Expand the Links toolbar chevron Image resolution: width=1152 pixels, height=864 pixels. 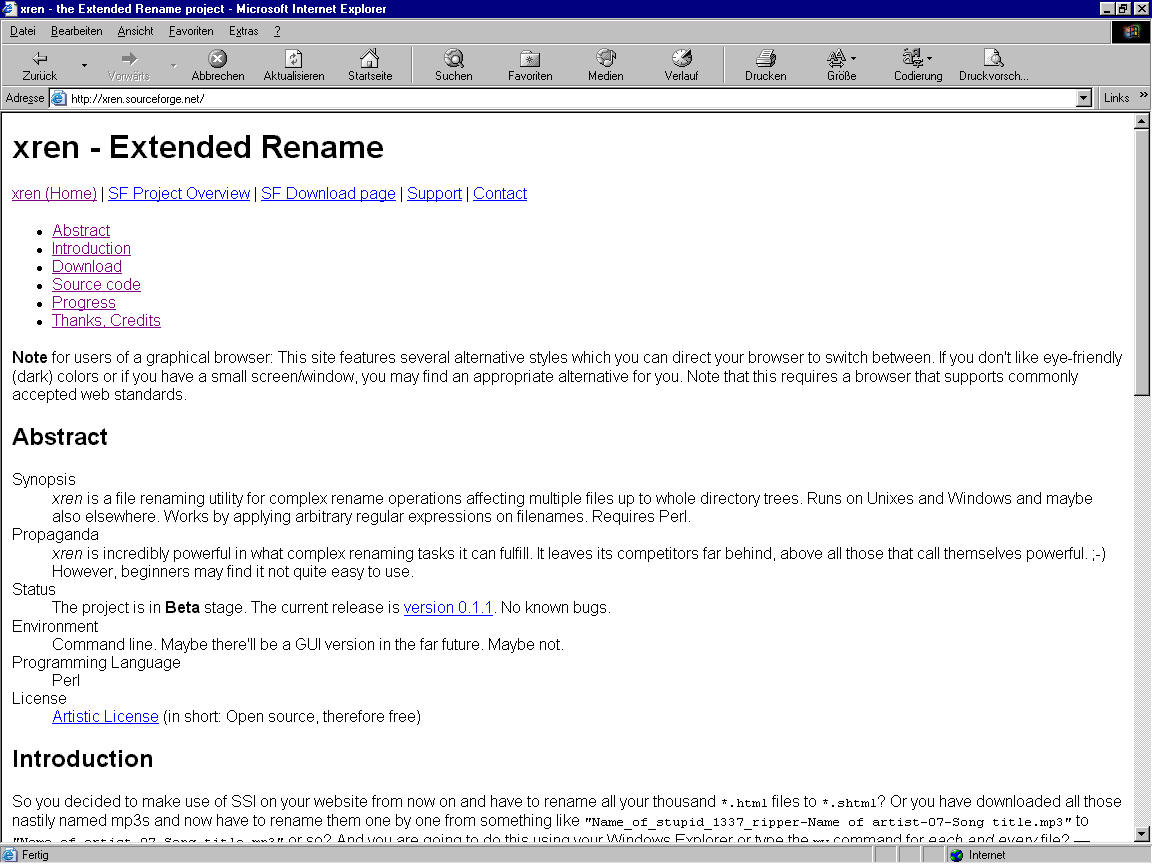pyautogui.click(x=1142, y=97)
